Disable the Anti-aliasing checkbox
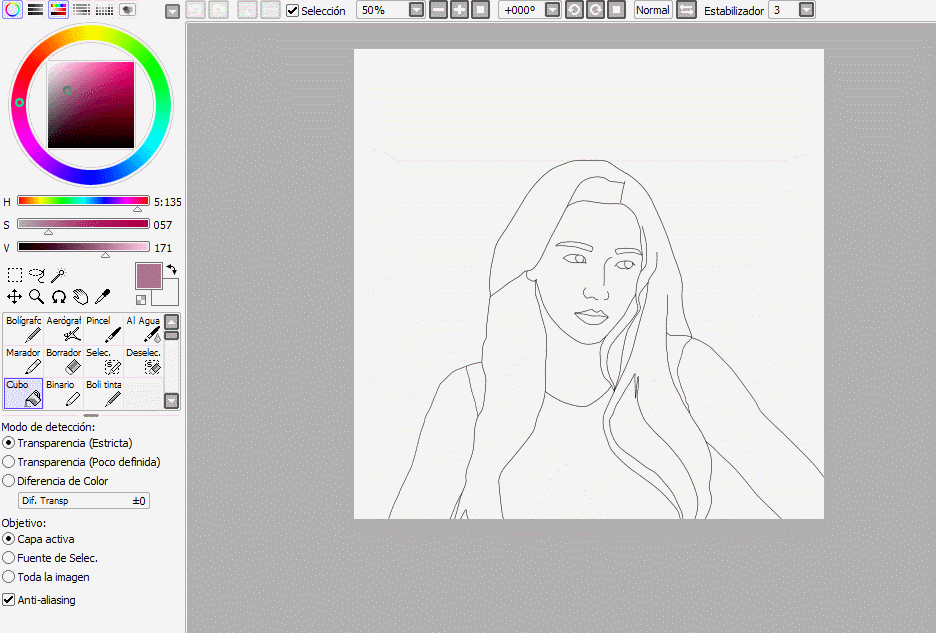The image size is (936, 633). coord(9,600)
